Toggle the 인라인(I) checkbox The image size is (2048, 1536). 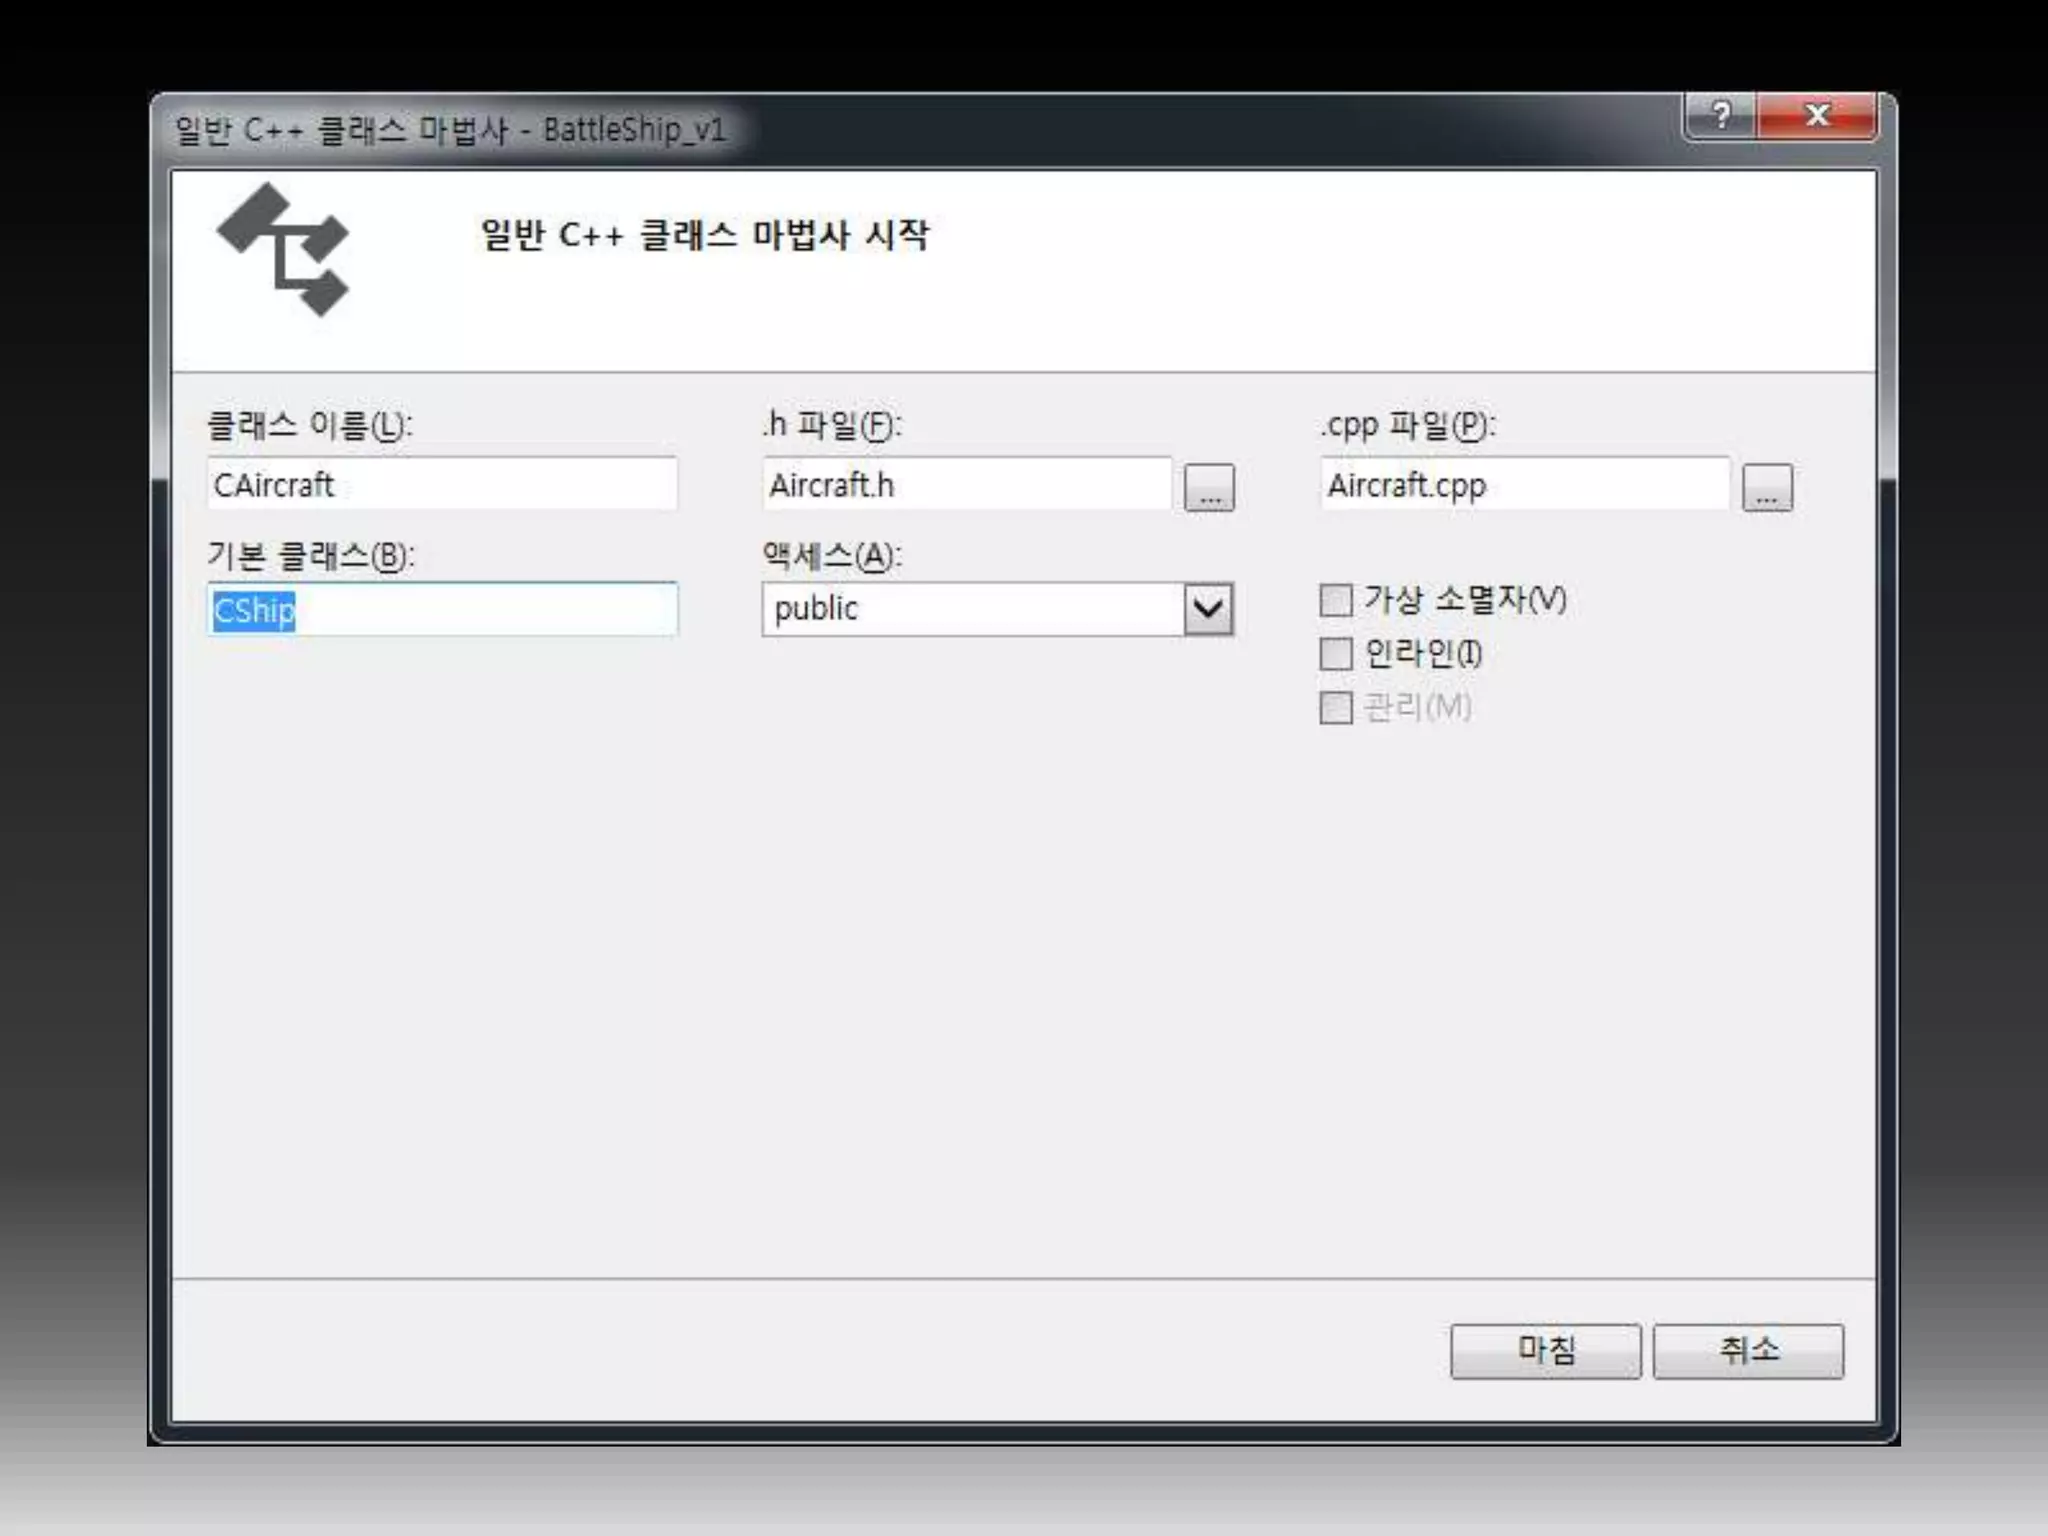(1336, 655)
